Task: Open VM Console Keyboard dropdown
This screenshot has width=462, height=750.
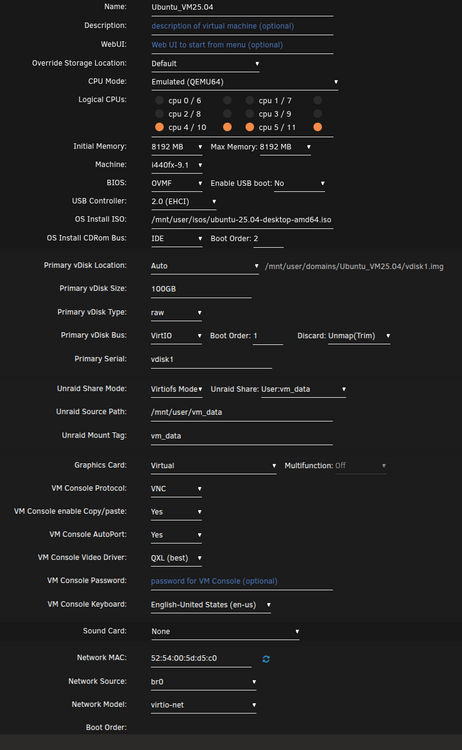Action: [x=211, y=605]
